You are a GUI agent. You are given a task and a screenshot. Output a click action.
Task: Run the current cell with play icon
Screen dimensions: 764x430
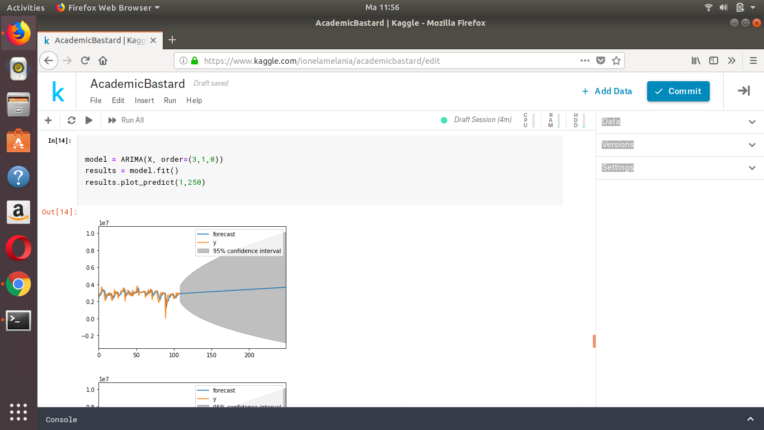click(x=89, y=120)
